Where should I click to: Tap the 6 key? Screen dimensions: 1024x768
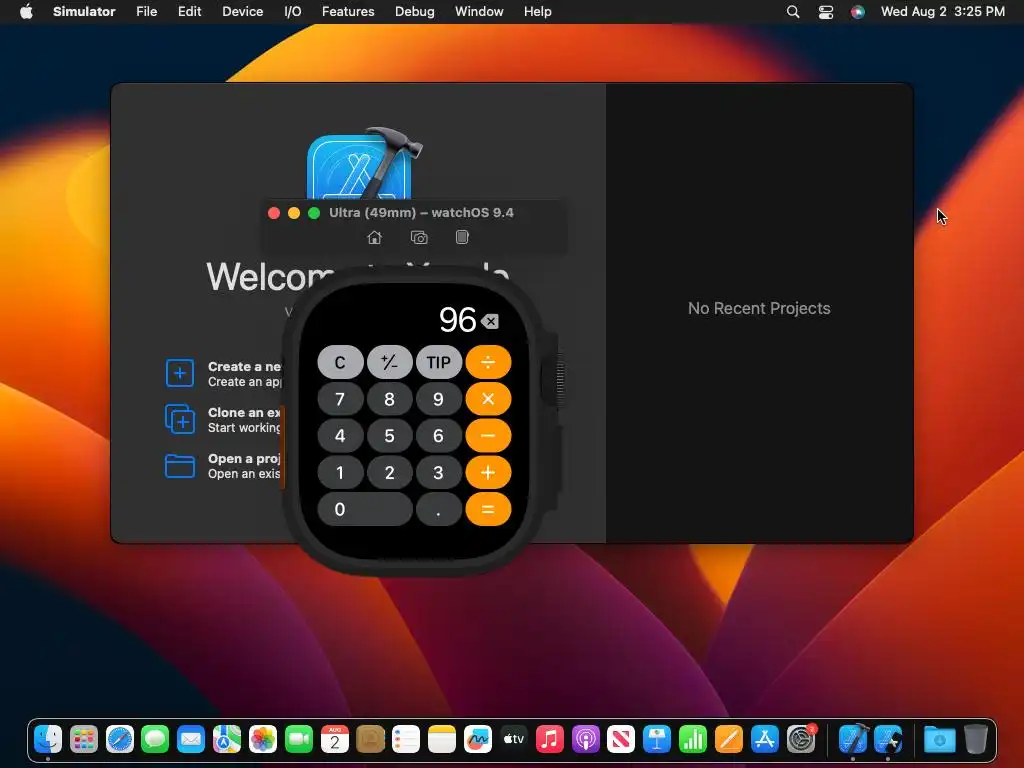point(439,436)
